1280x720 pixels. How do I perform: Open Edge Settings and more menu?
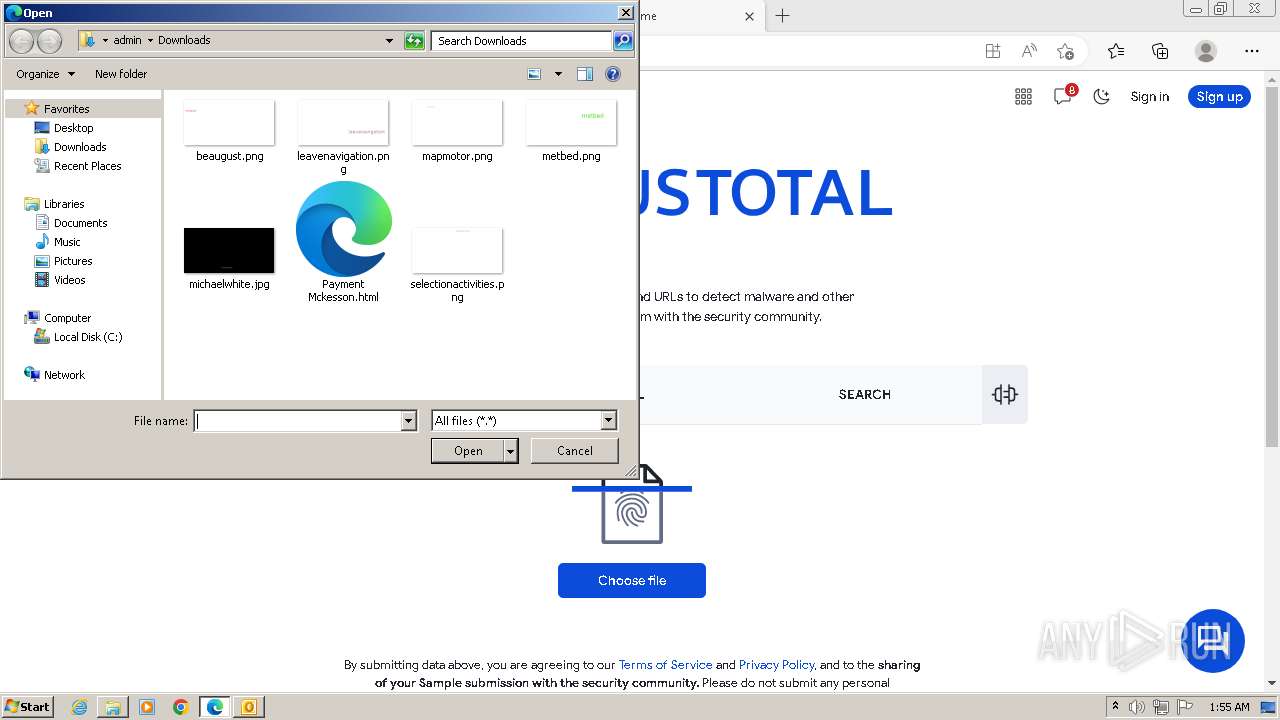[1252, 51]
